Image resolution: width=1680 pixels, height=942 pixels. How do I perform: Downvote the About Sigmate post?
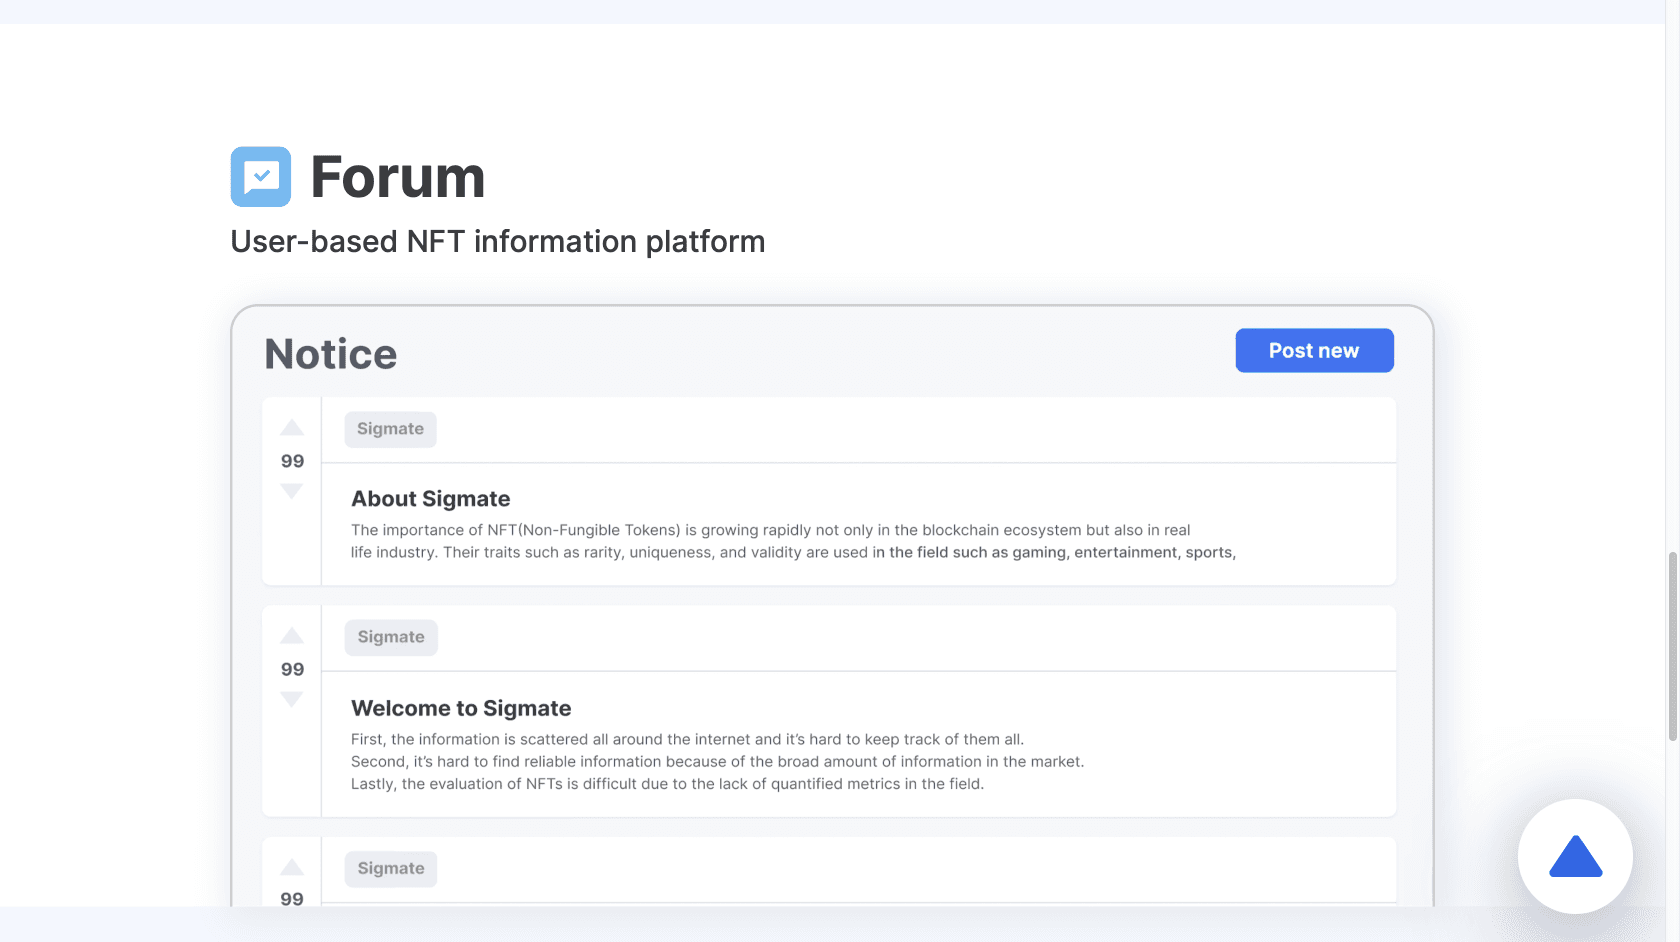pos(291,491)
